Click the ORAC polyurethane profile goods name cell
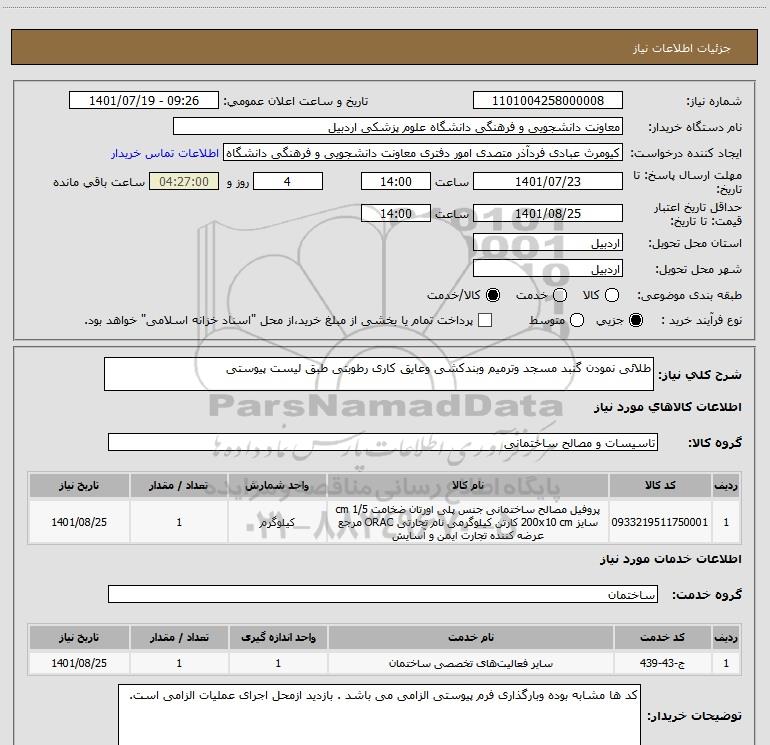Viewport: 770px width, 745px height. [x=468, y=522]
